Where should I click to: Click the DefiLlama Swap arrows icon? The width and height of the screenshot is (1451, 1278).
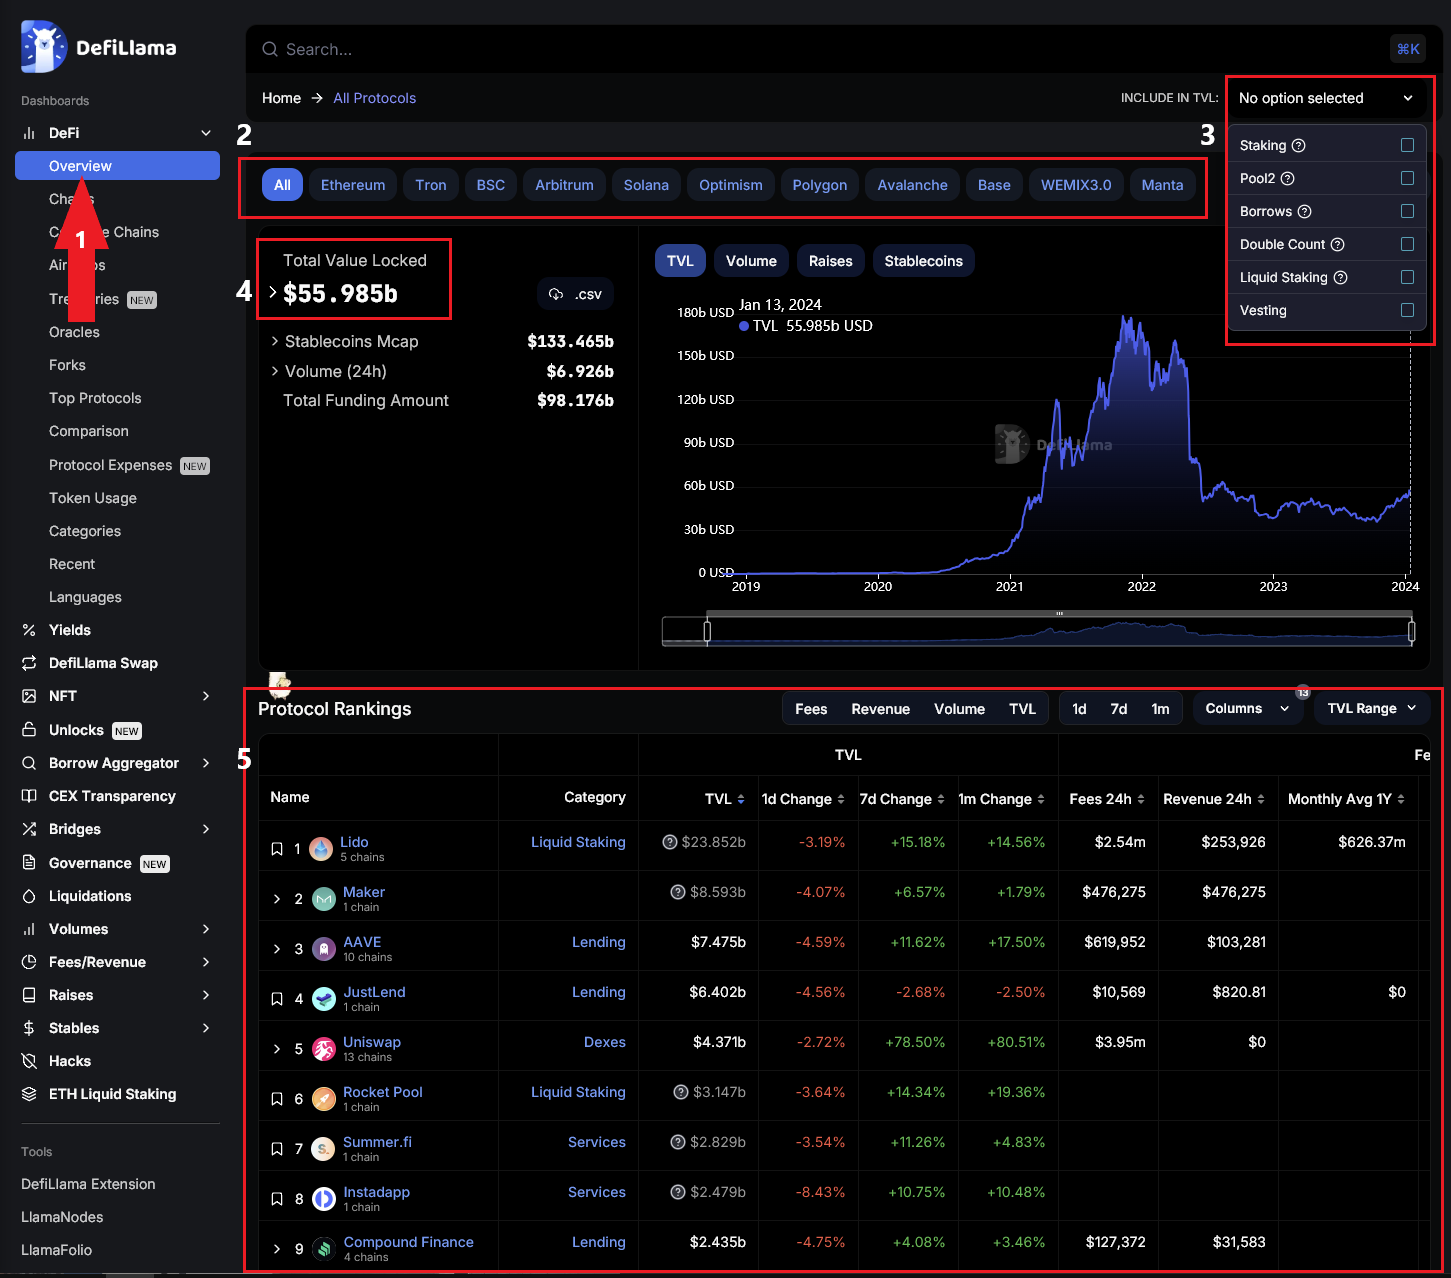29,663
